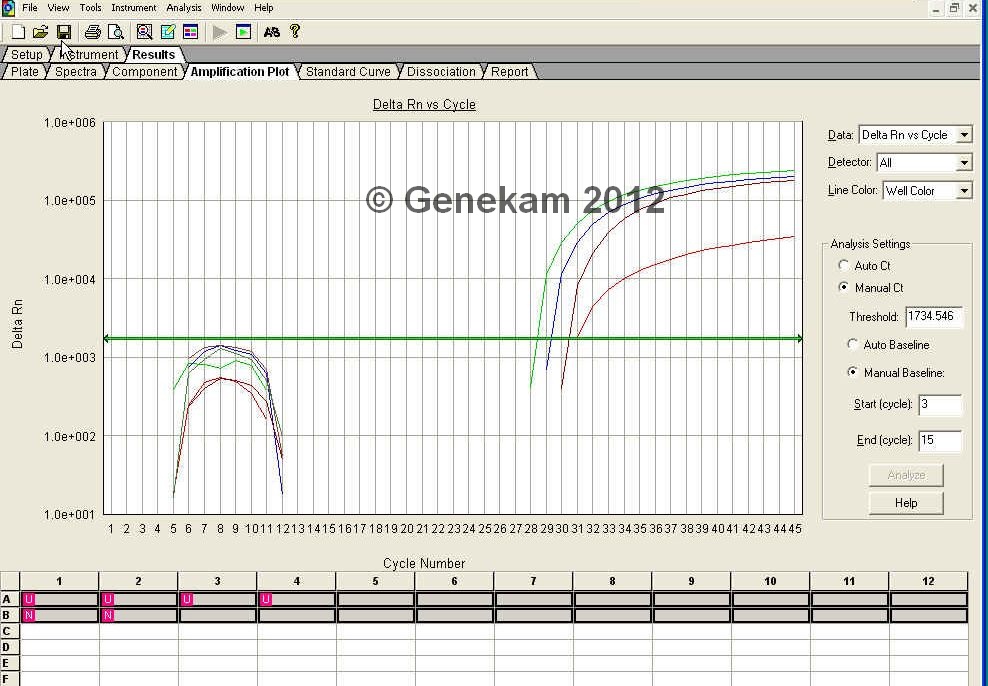Image resolution: width=988 pixels, height=686 pixels.
Task: Switch to the Setup tab
Action: 26,54
